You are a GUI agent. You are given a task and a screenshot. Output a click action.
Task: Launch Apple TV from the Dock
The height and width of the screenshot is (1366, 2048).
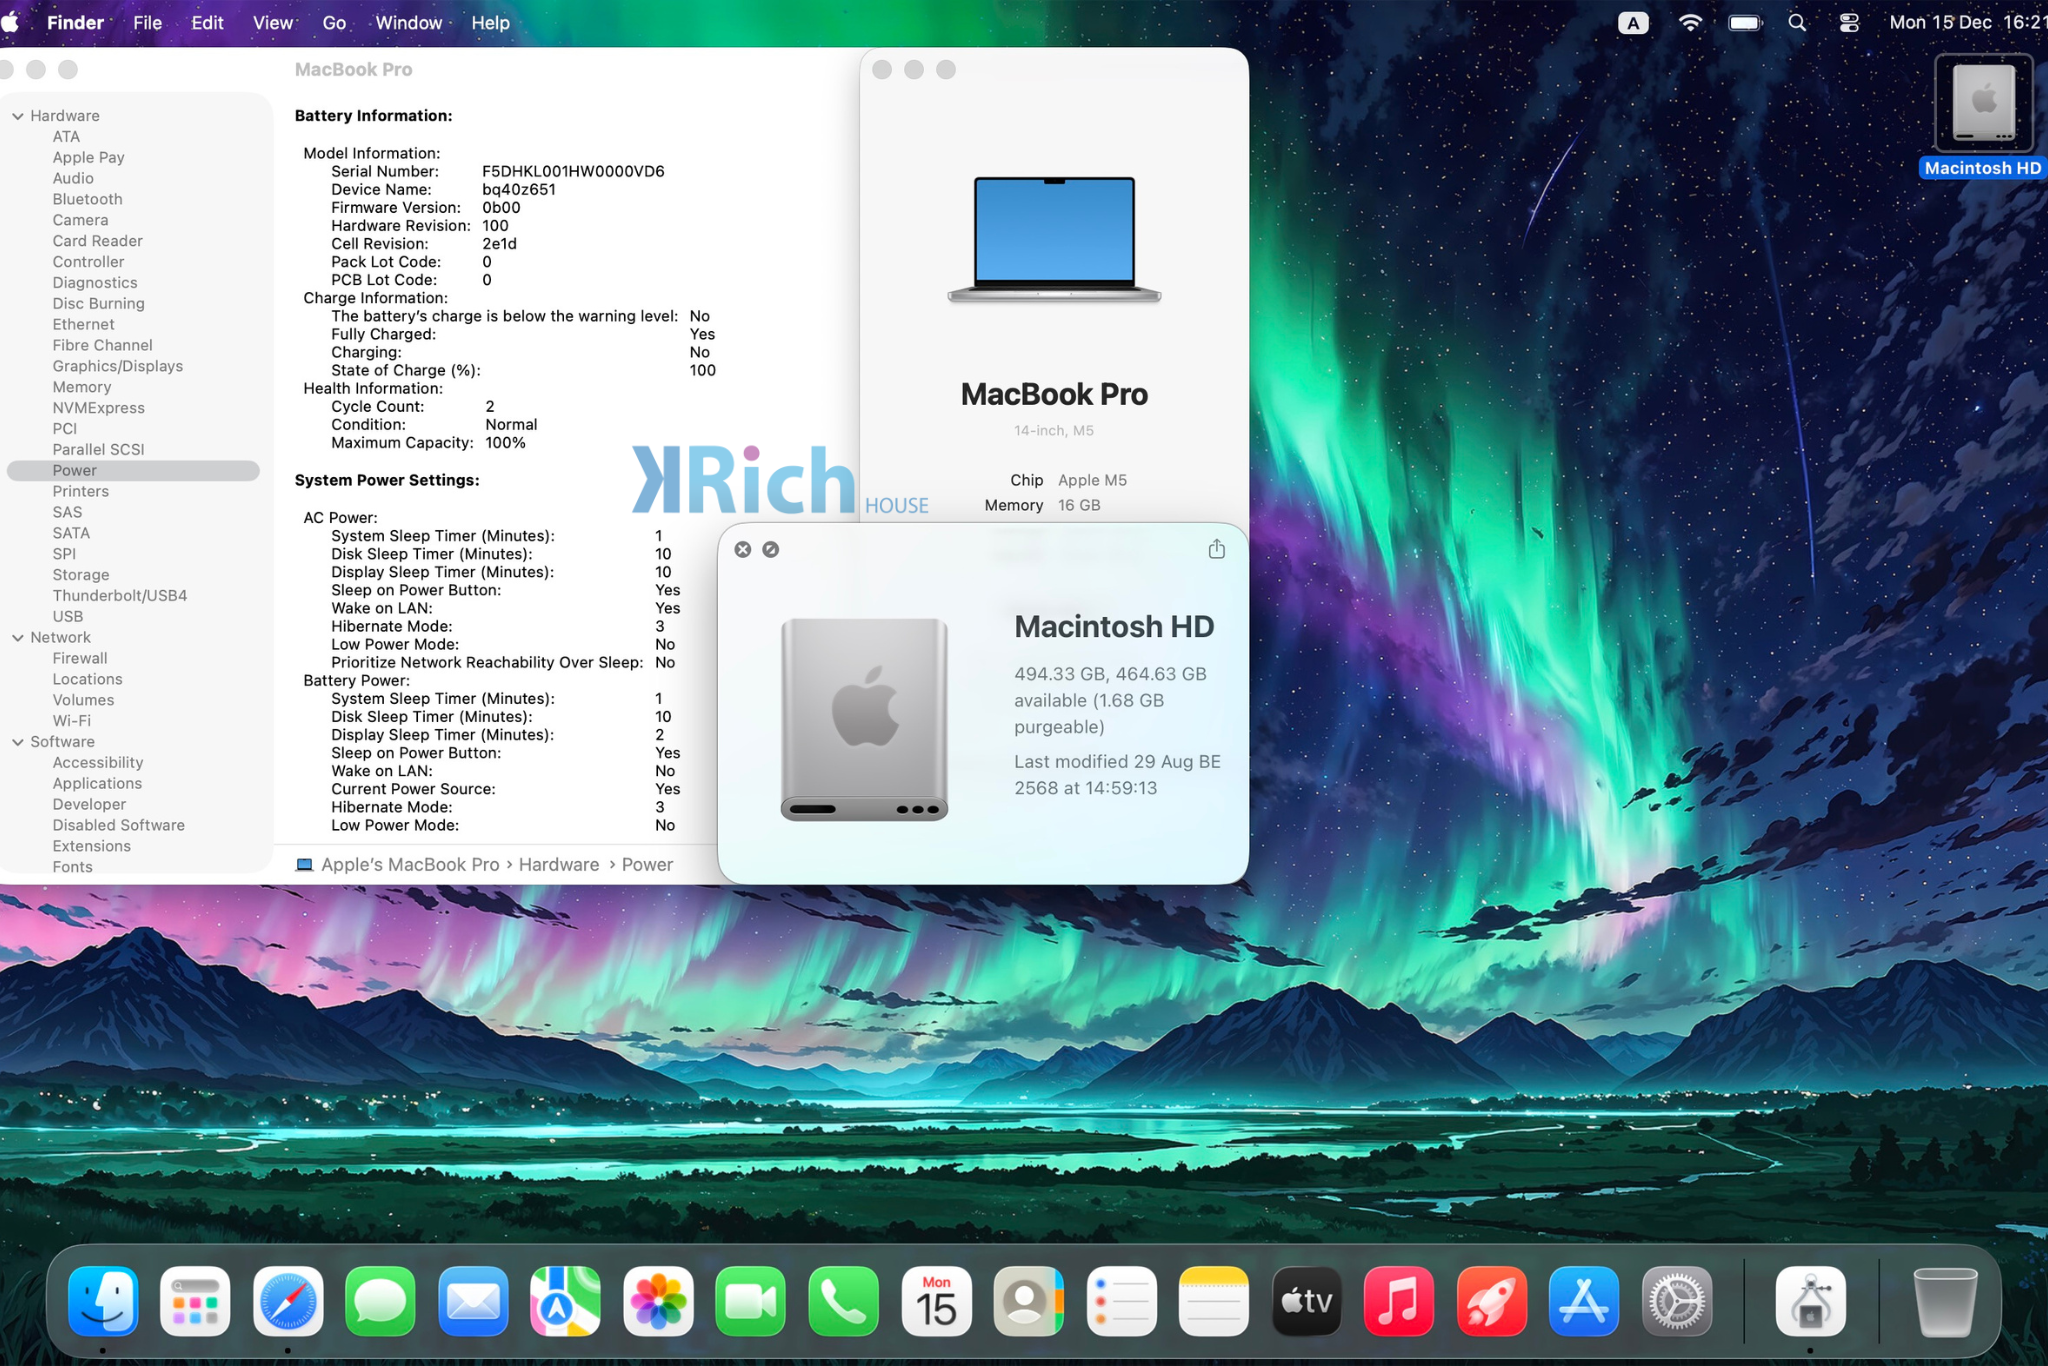(1306, 1302)
